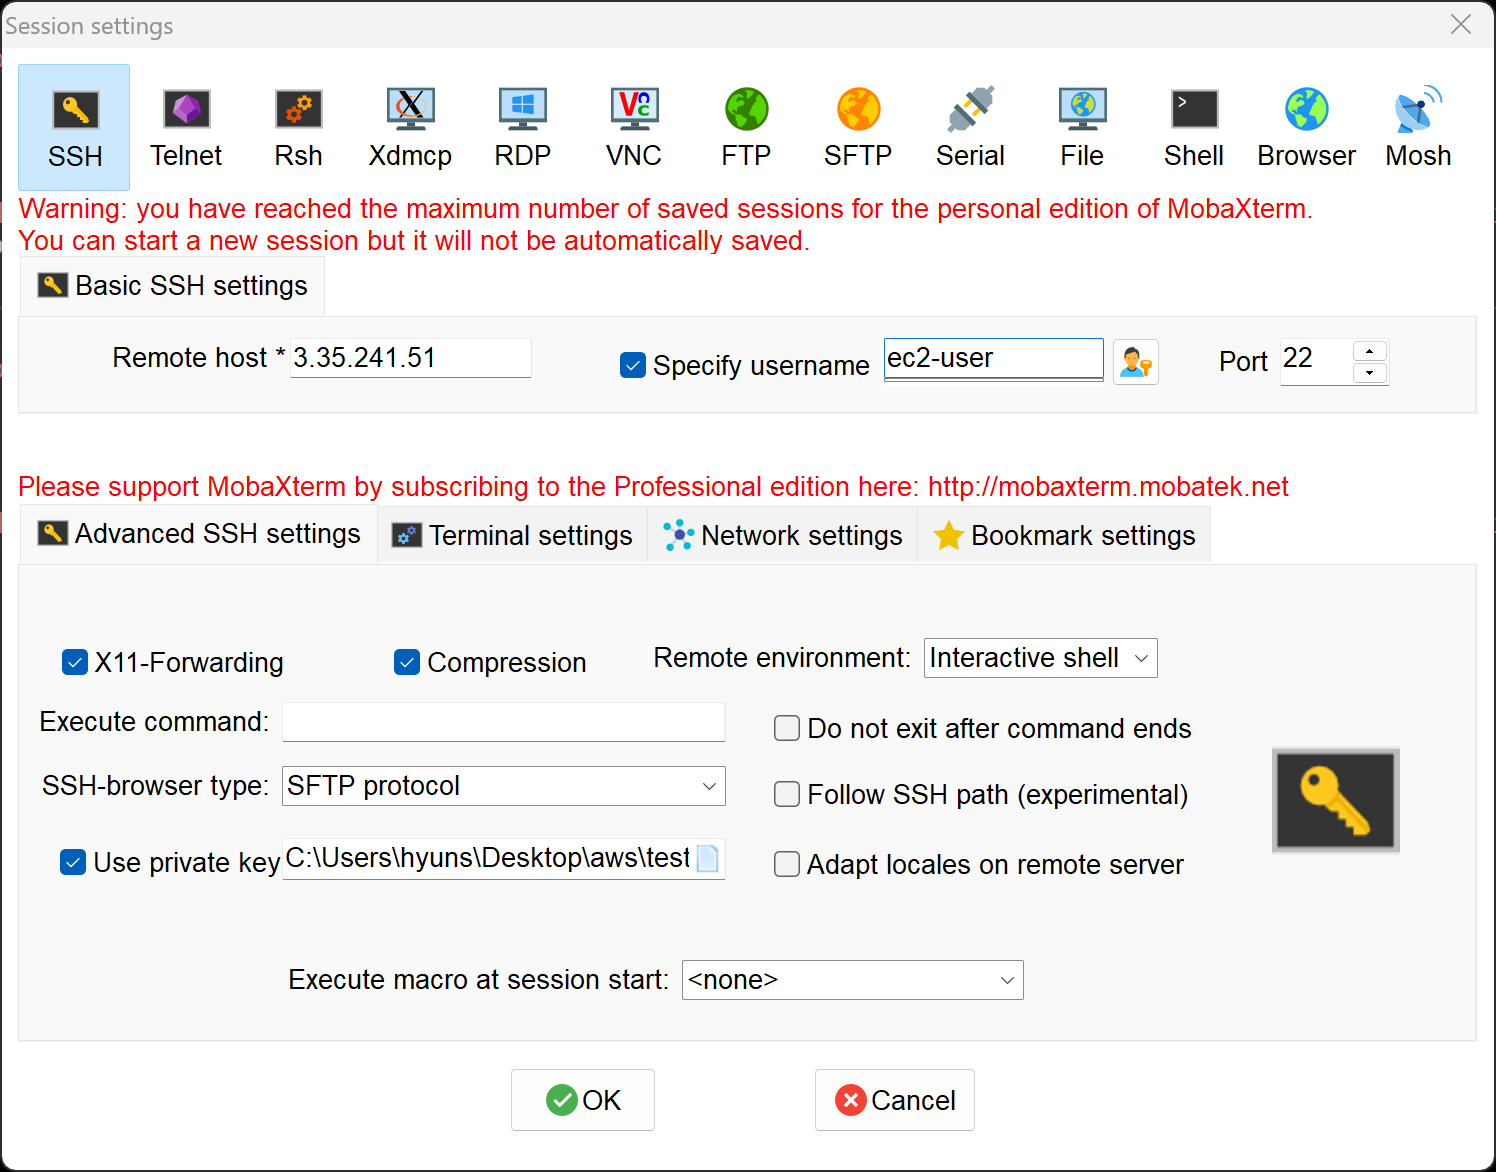Click the Professional edition support message

click(653, 487)
